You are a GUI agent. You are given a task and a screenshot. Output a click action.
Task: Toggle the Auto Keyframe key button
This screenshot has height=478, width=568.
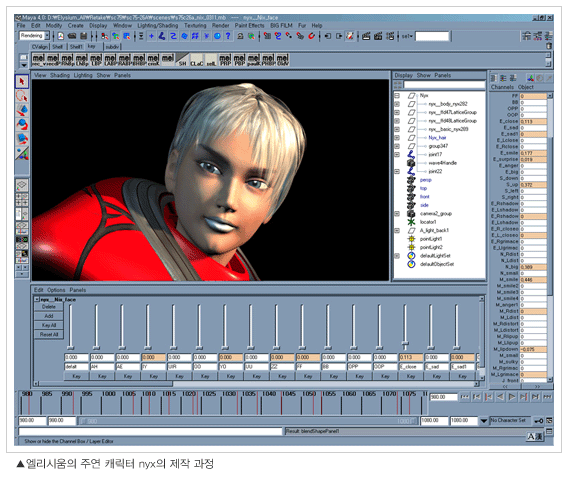point(538,420)
